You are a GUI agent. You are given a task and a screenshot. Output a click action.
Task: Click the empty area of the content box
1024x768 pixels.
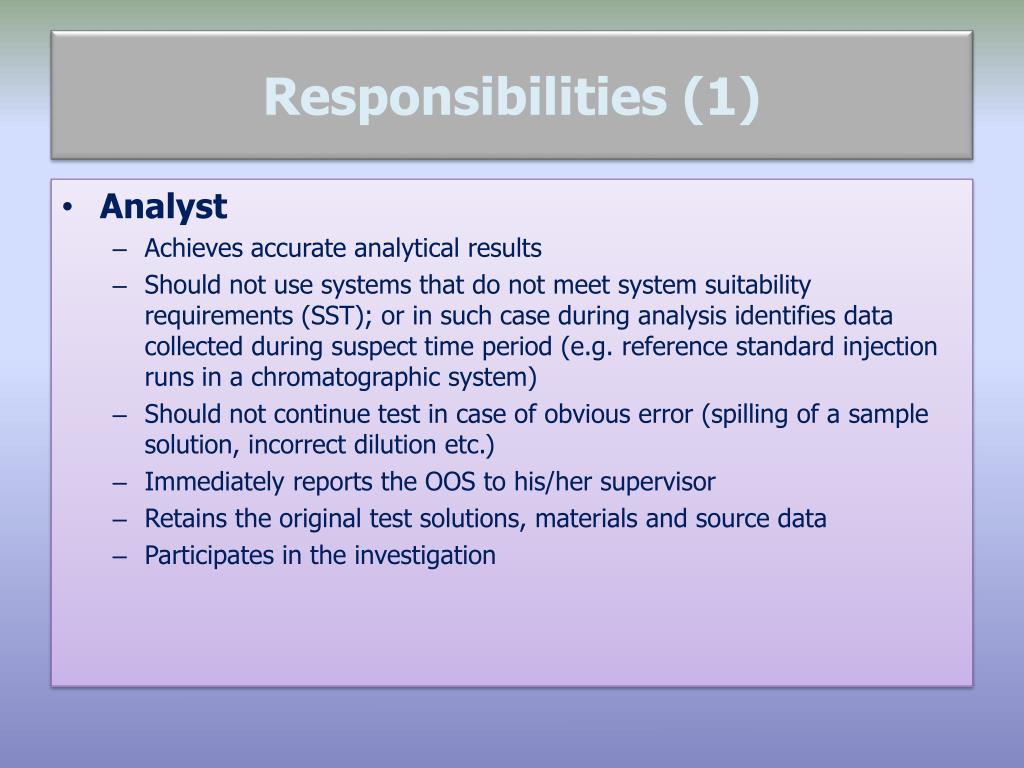(511, 627)
